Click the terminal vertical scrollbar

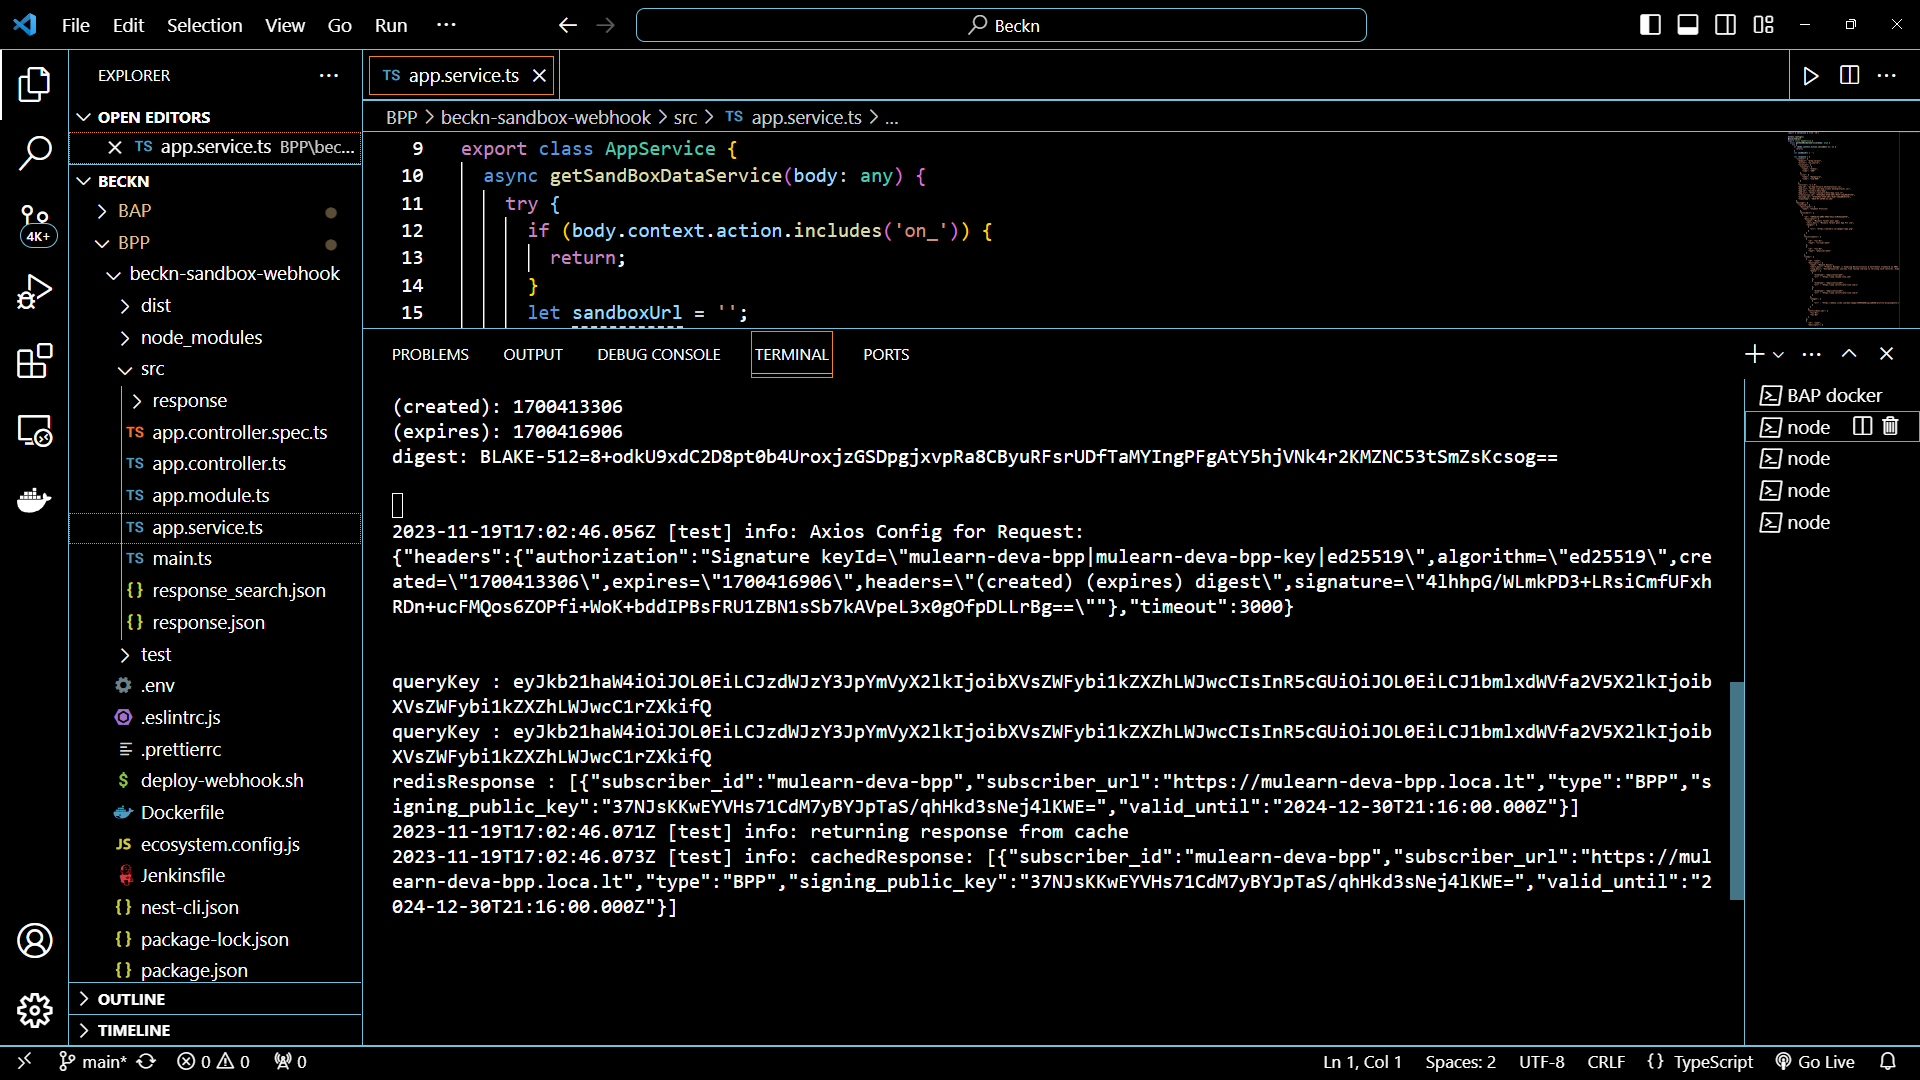click(x=1737, y=790)
